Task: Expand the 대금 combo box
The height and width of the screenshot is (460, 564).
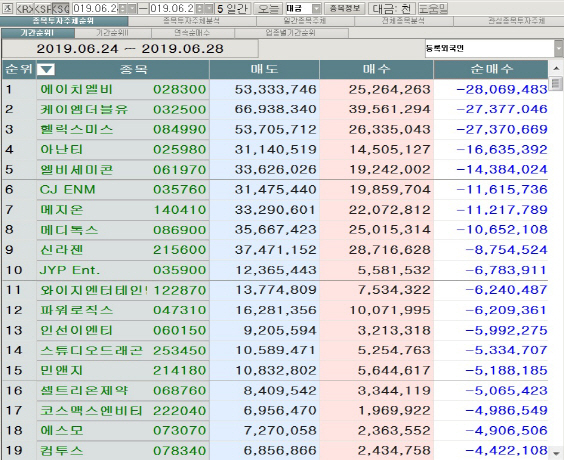Action: click(x=316, y=9)
